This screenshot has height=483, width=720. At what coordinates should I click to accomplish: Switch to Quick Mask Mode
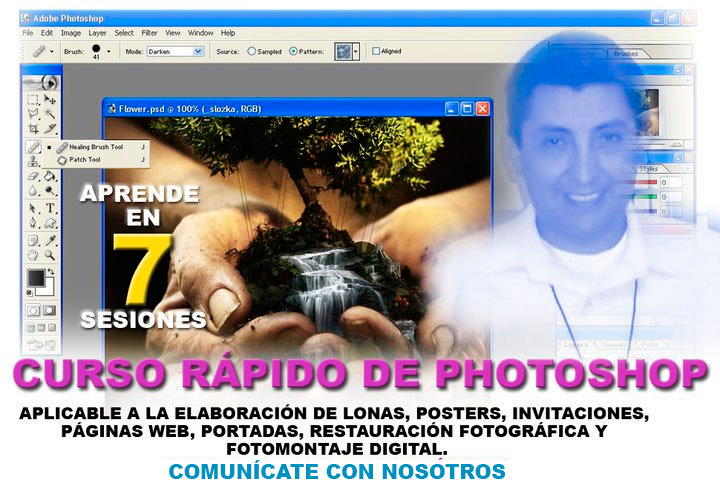pos(50,311)
